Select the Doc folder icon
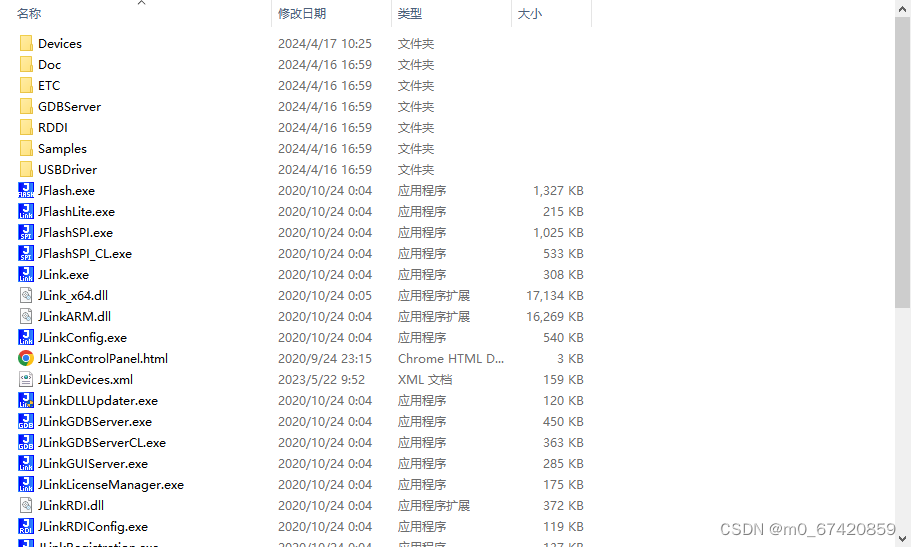Image resolution: width=911 pixels, height=547 pixels. 26,65
